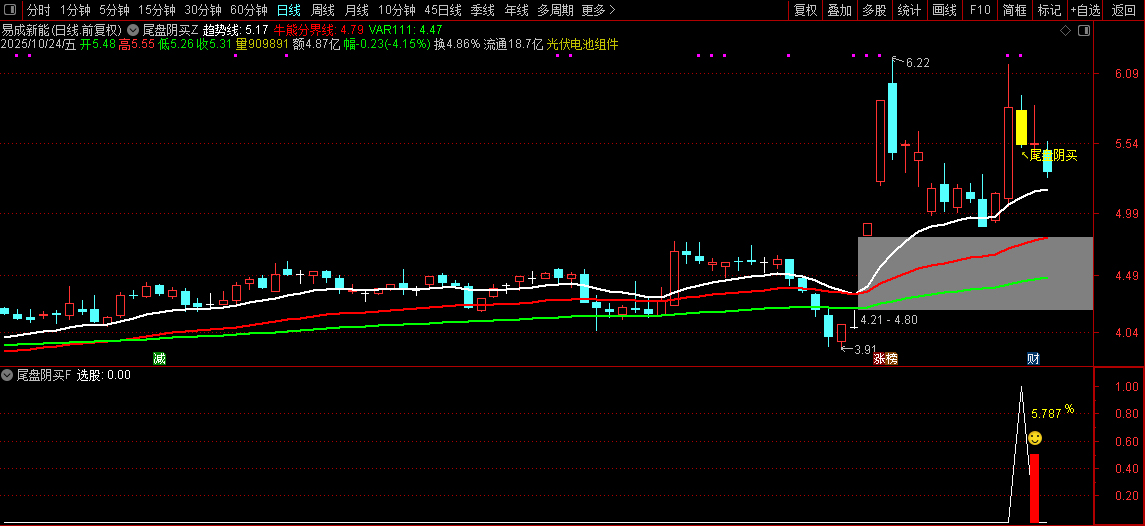Select the 1分钟 period
The width and height of the screenshot is (1145, 526).
pos(75,10)
